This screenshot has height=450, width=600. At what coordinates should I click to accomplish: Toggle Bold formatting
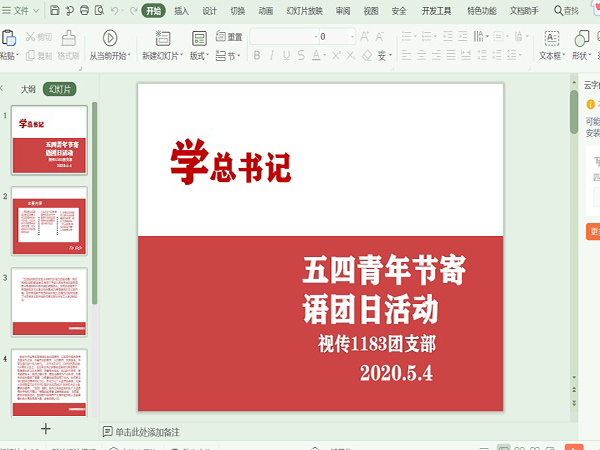pyautogui.click(x=257, y=56)
